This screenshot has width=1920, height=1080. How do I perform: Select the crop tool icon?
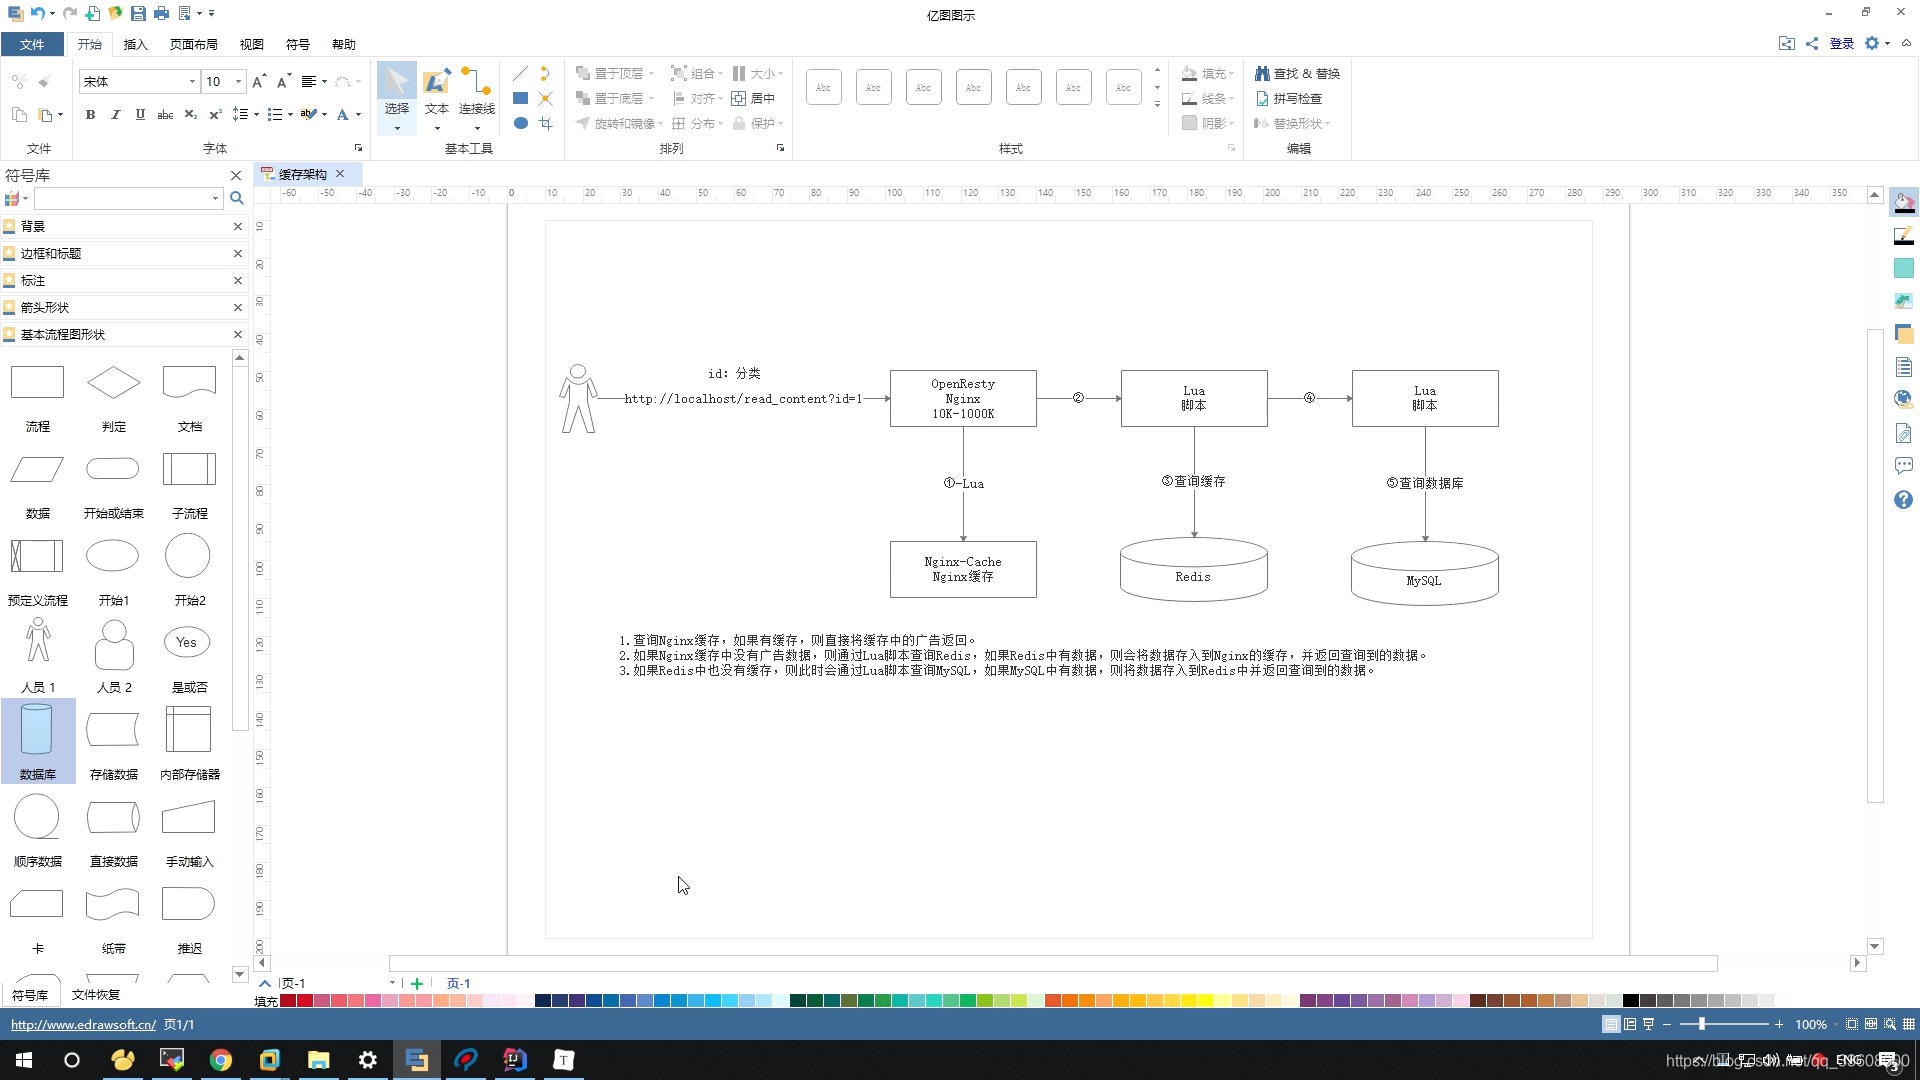coord(545,123)
